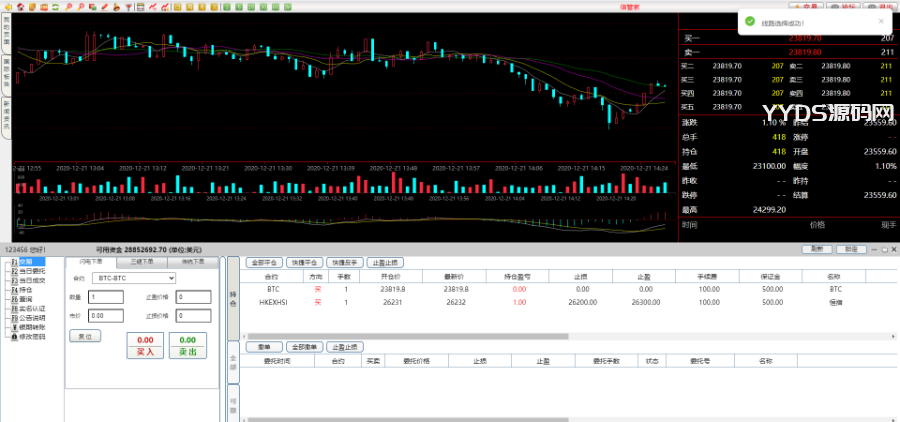Dismiss the green success notification
Viewport: 900px width, 422px height.
881,20
